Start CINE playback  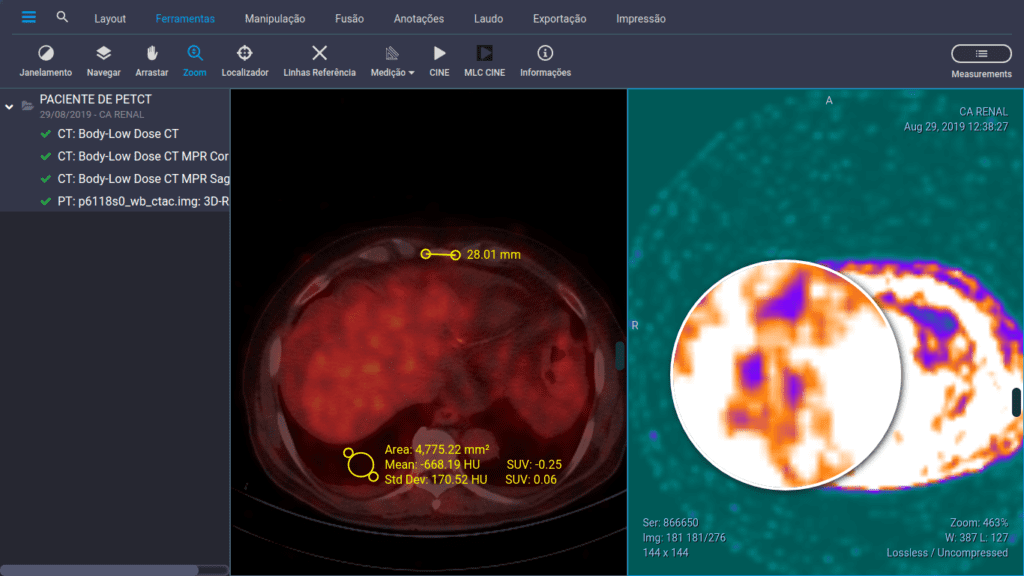click(x=439, y=60)
